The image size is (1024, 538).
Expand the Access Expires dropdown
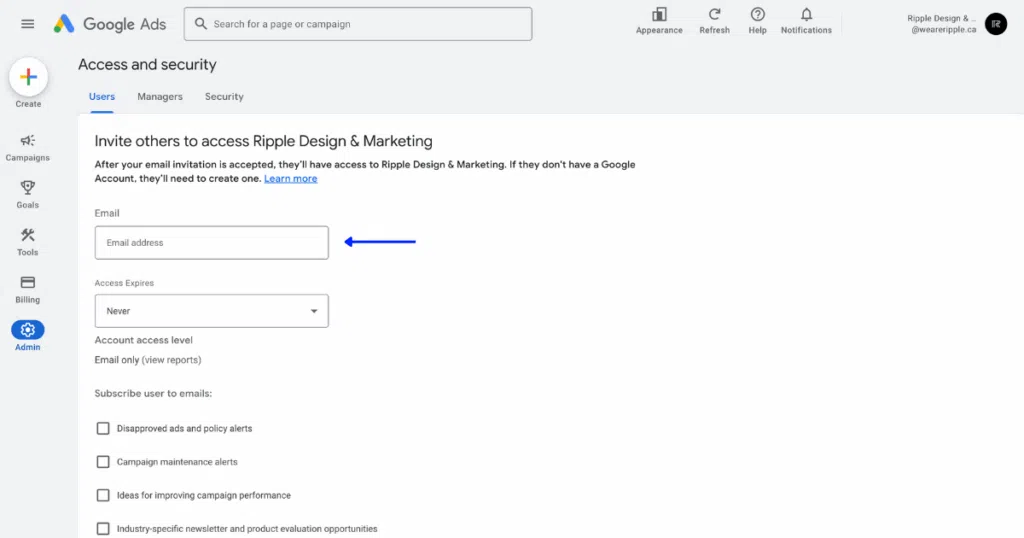pyautogui.click(x=211, y=311)
